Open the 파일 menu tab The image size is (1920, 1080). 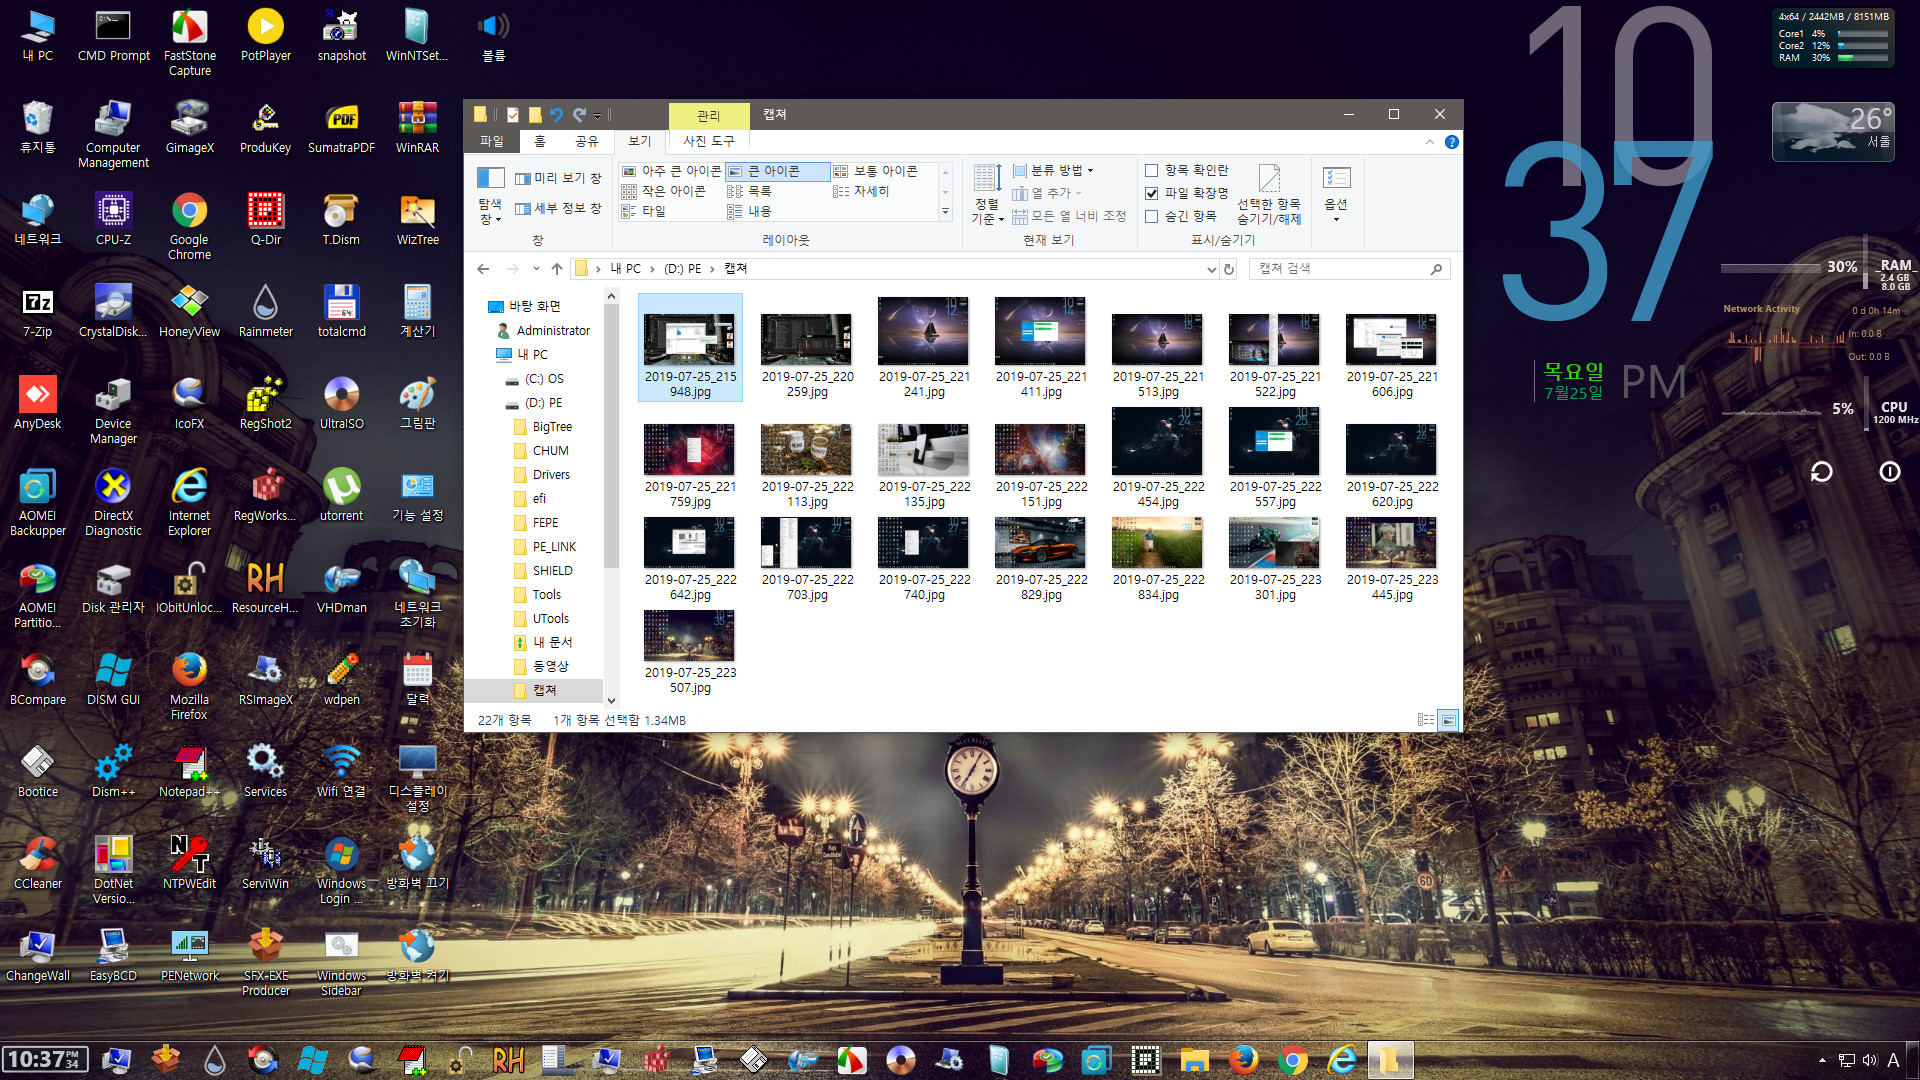tap(492, 142)
